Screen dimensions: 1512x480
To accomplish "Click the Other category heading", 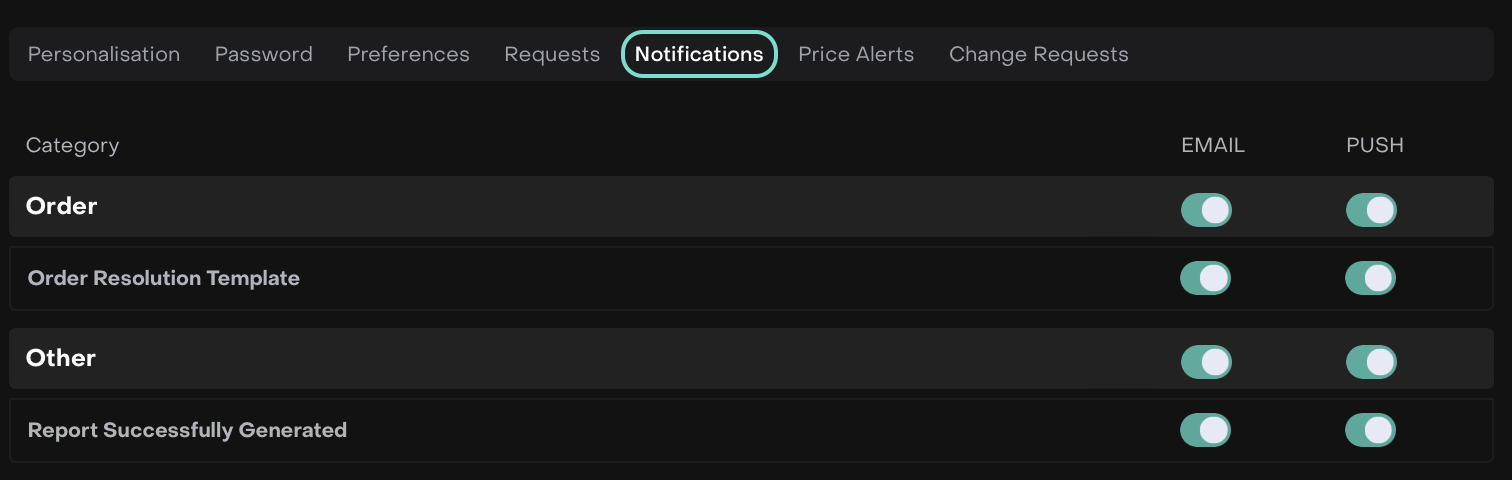I will (x=61, y=358).
